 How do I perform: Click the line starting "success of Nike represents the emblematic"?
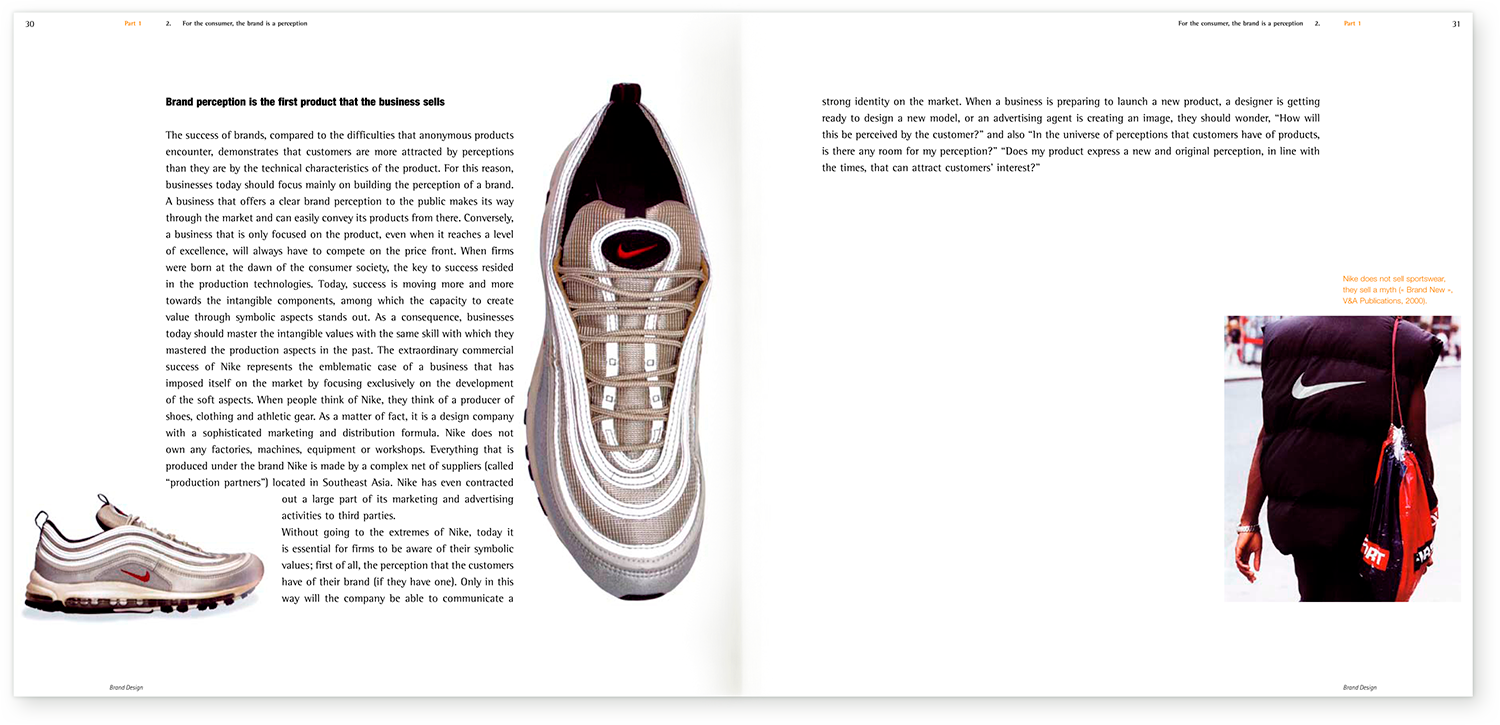[x=339, y=367]
